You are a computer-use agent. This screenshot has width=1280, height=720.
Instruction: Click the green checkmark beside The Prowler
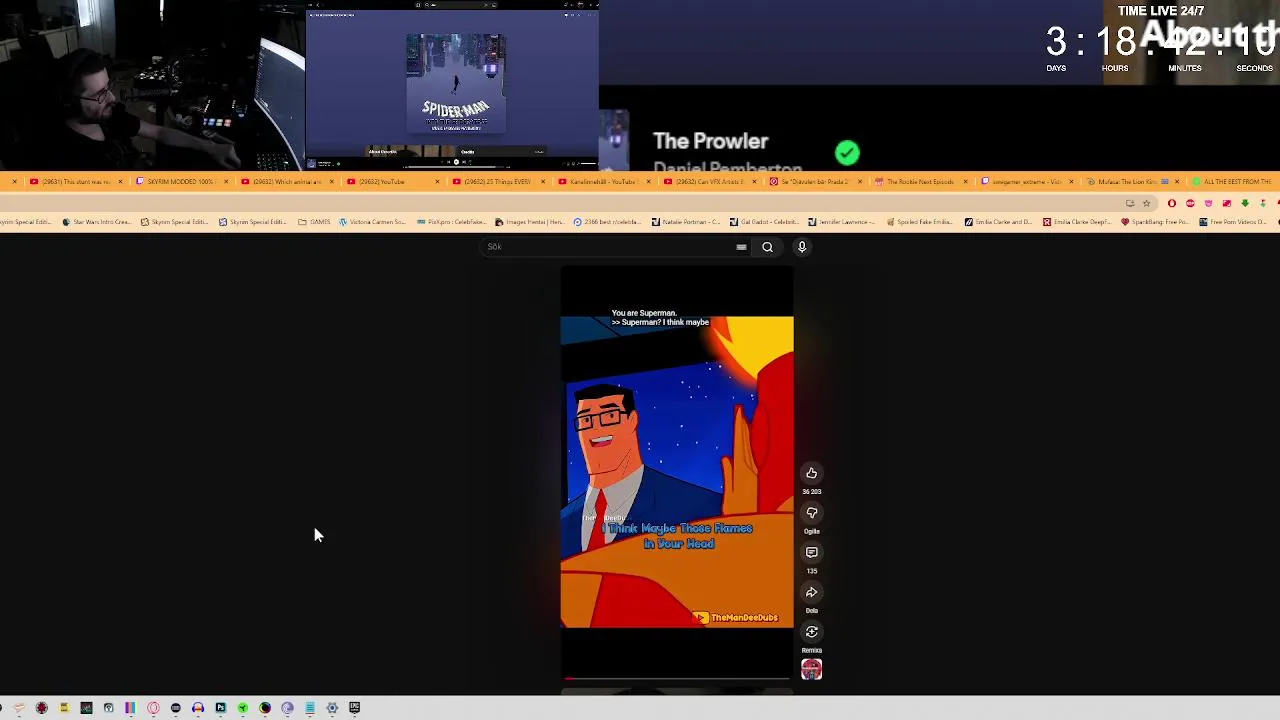847,153
